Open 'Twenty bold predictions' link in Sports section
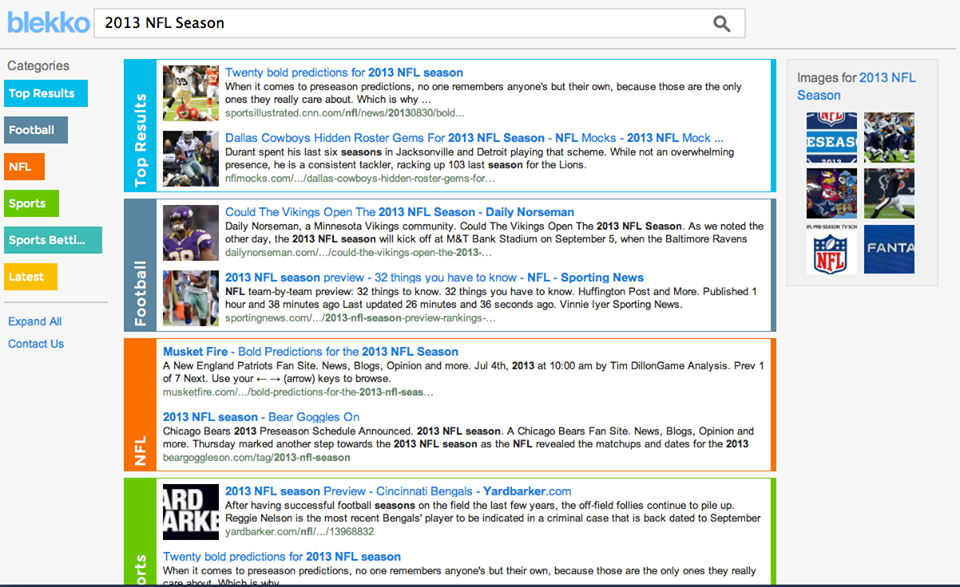960x587 pixels. [282, 556]
